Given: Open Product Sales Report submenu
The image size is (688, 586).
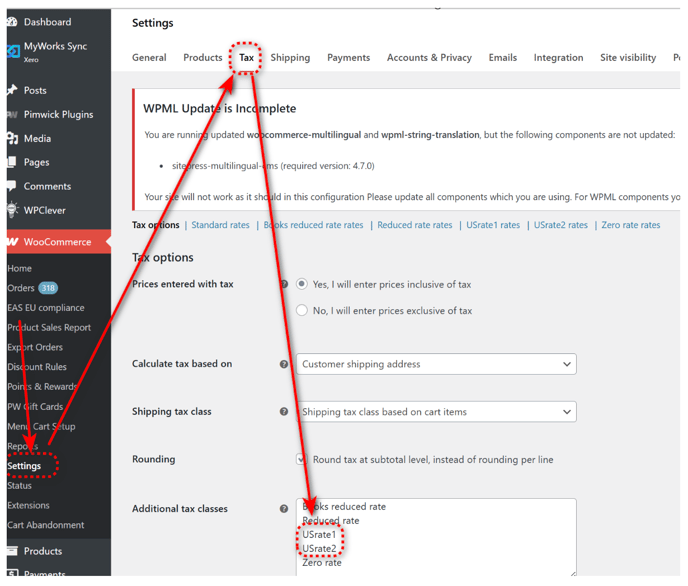Looking at the screenshot, I should (x=49, y=328).
